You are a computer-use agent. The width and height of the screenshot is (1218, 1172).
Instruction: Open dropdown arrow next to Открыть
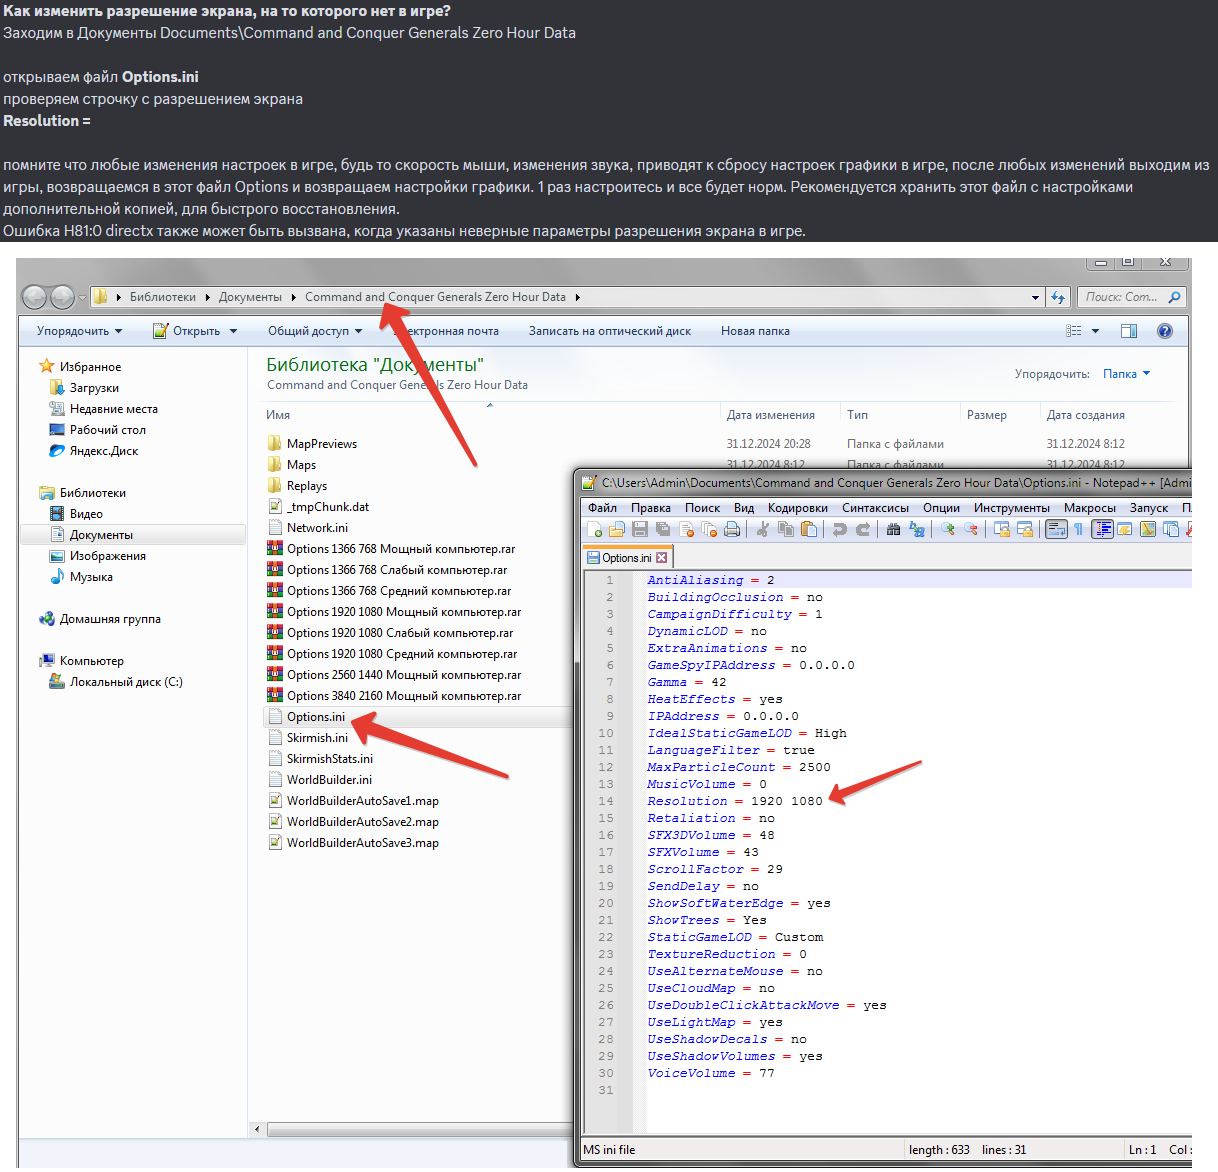[x=233, y=331]
